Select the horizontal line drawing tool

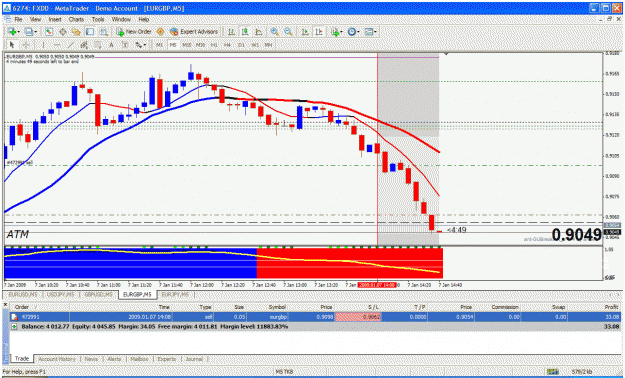pos(57,45)
